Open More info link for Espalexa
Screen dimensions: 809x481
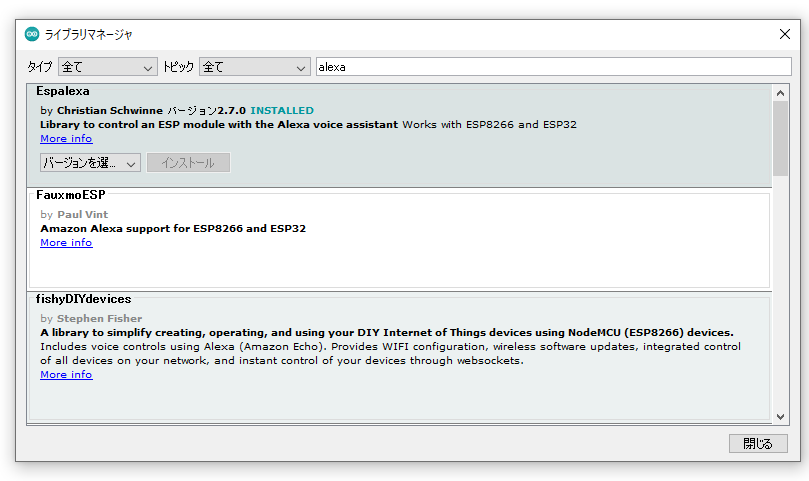pos(66,139)
